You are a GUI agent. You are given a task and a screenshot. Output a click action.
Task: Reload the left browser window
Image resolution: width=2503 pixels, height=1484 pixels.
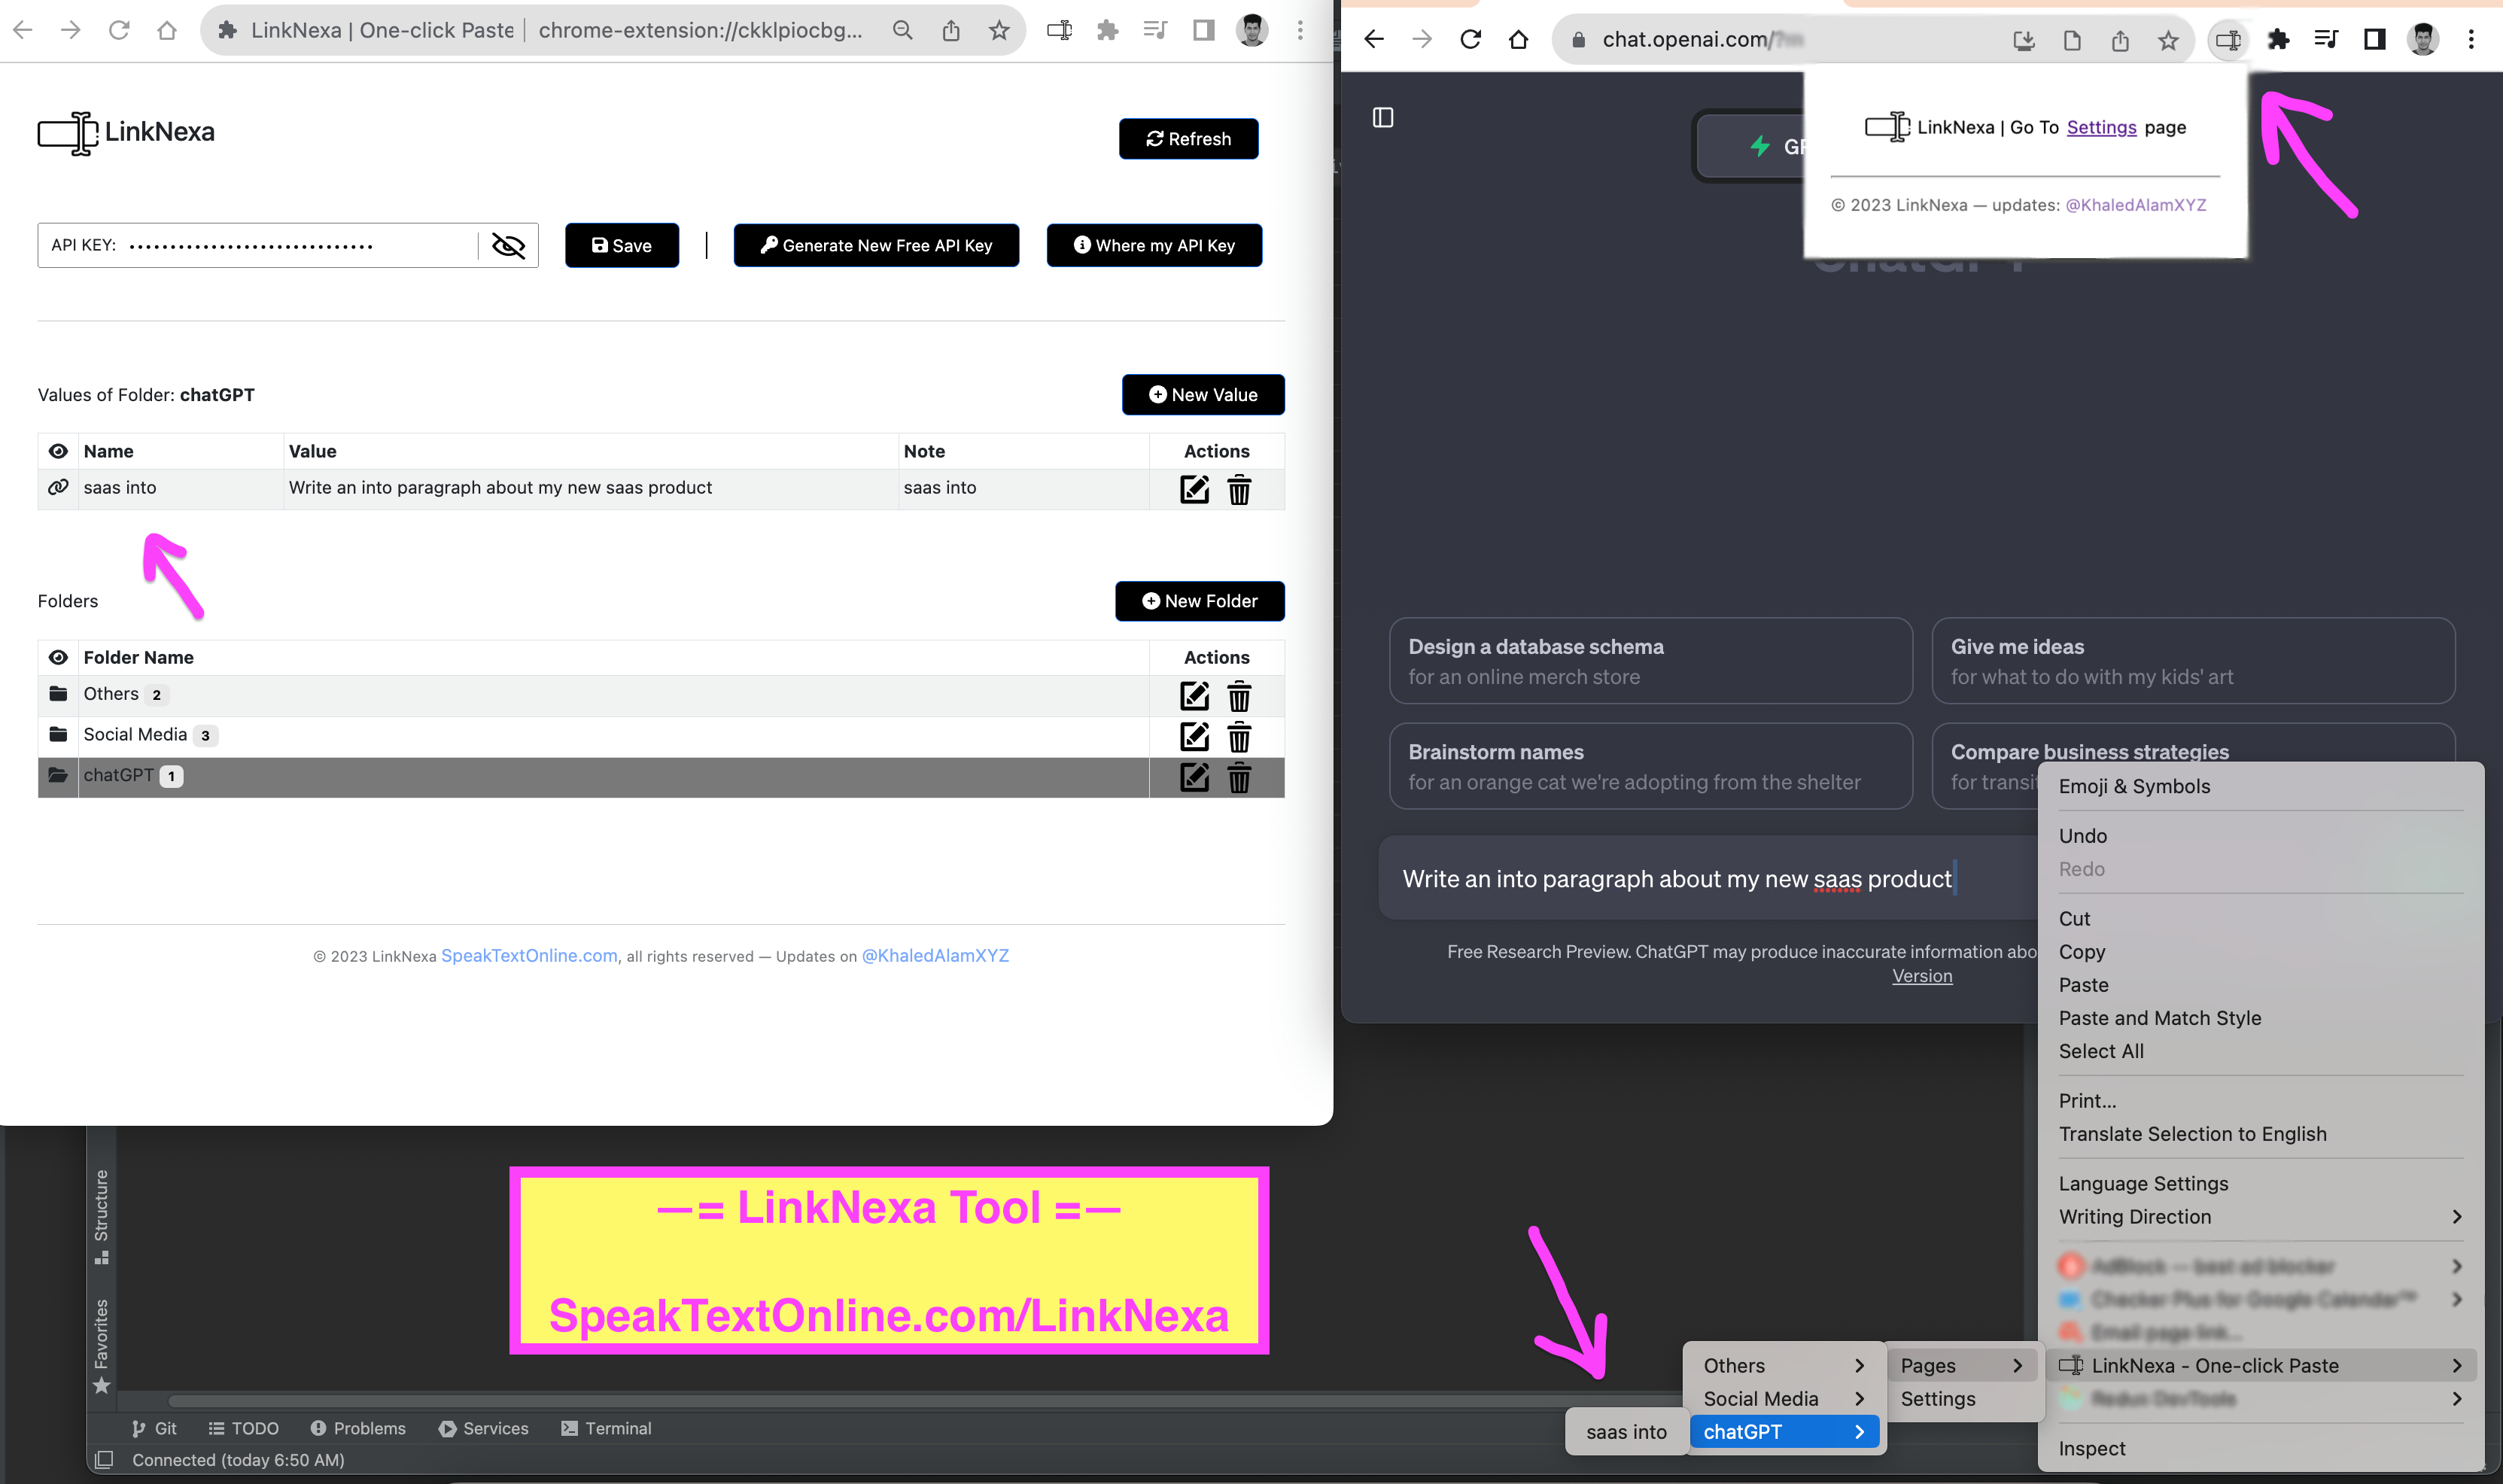(x=119, y=30)
